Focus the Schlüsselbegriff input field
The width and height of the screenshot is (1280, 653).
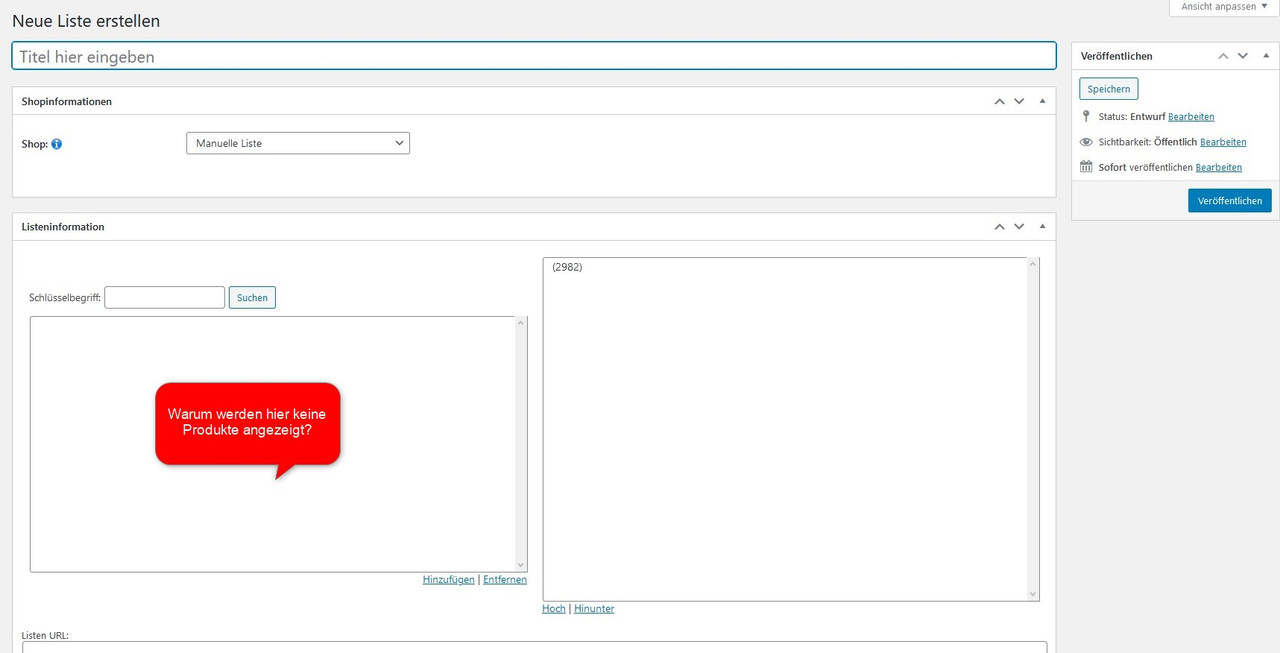[165, 297]
